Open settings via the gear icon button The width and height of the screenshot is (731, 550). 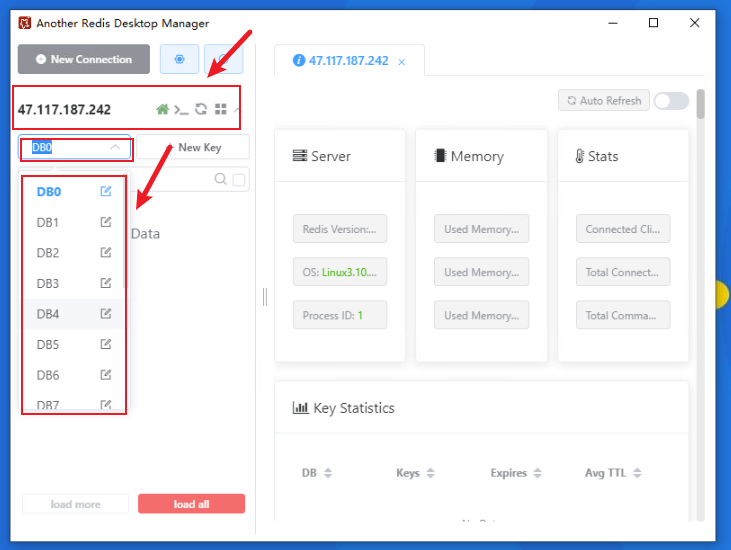click(179, 59)
